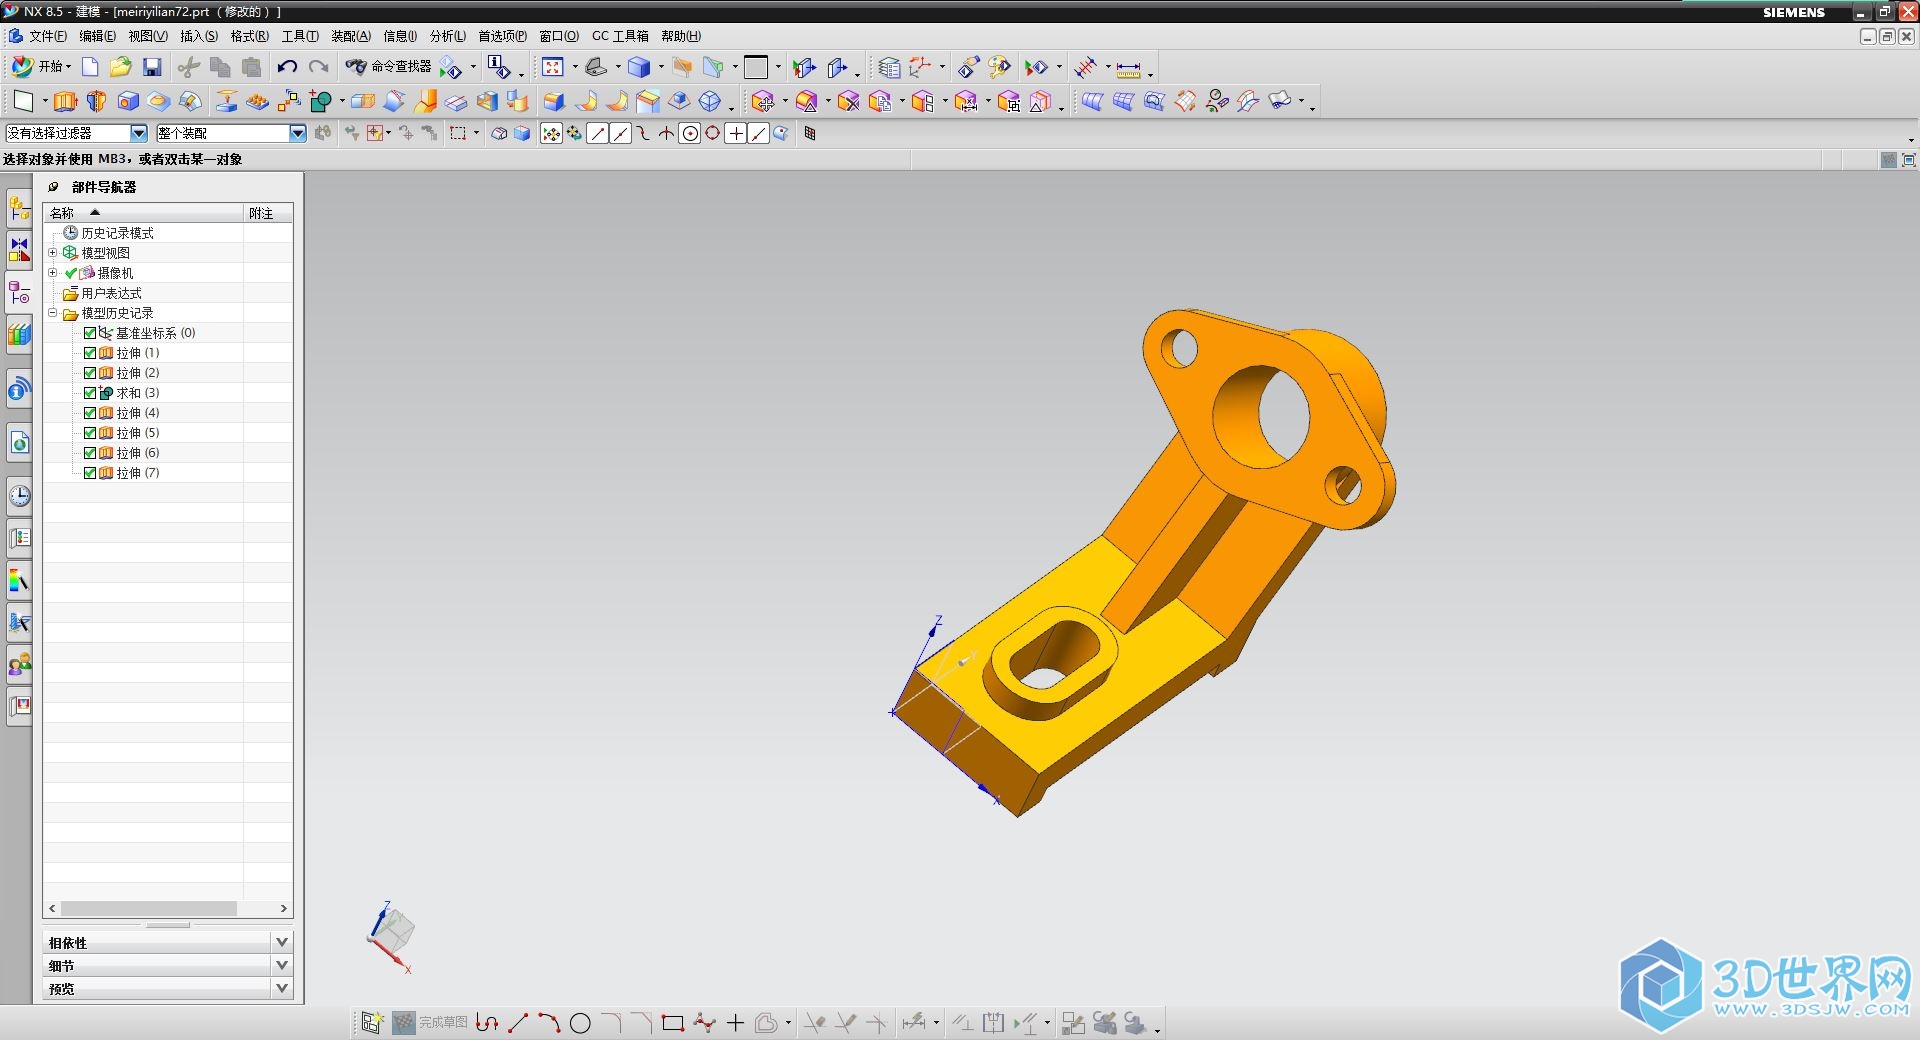Open the 视图(V) menu

[x=148, y=36]
